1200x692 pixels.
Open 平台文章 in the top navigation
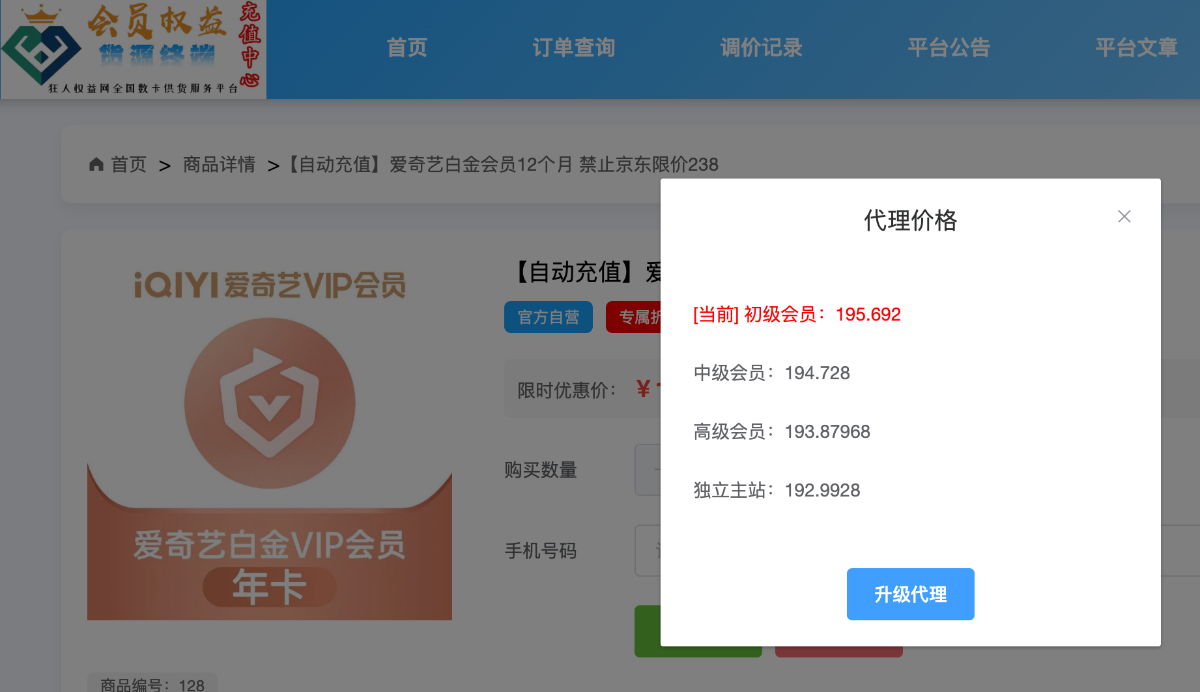[1137, 48]
